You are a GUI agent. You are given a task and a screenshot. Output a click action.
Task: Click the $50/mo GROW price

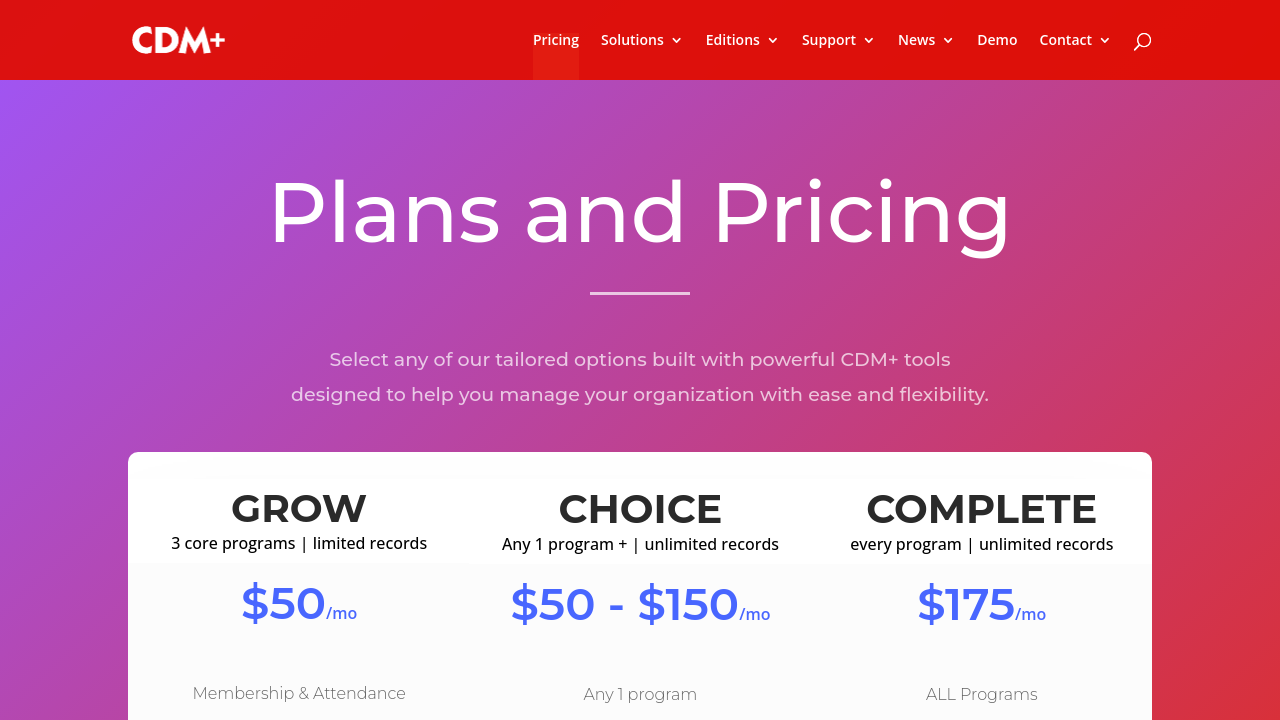299,605
